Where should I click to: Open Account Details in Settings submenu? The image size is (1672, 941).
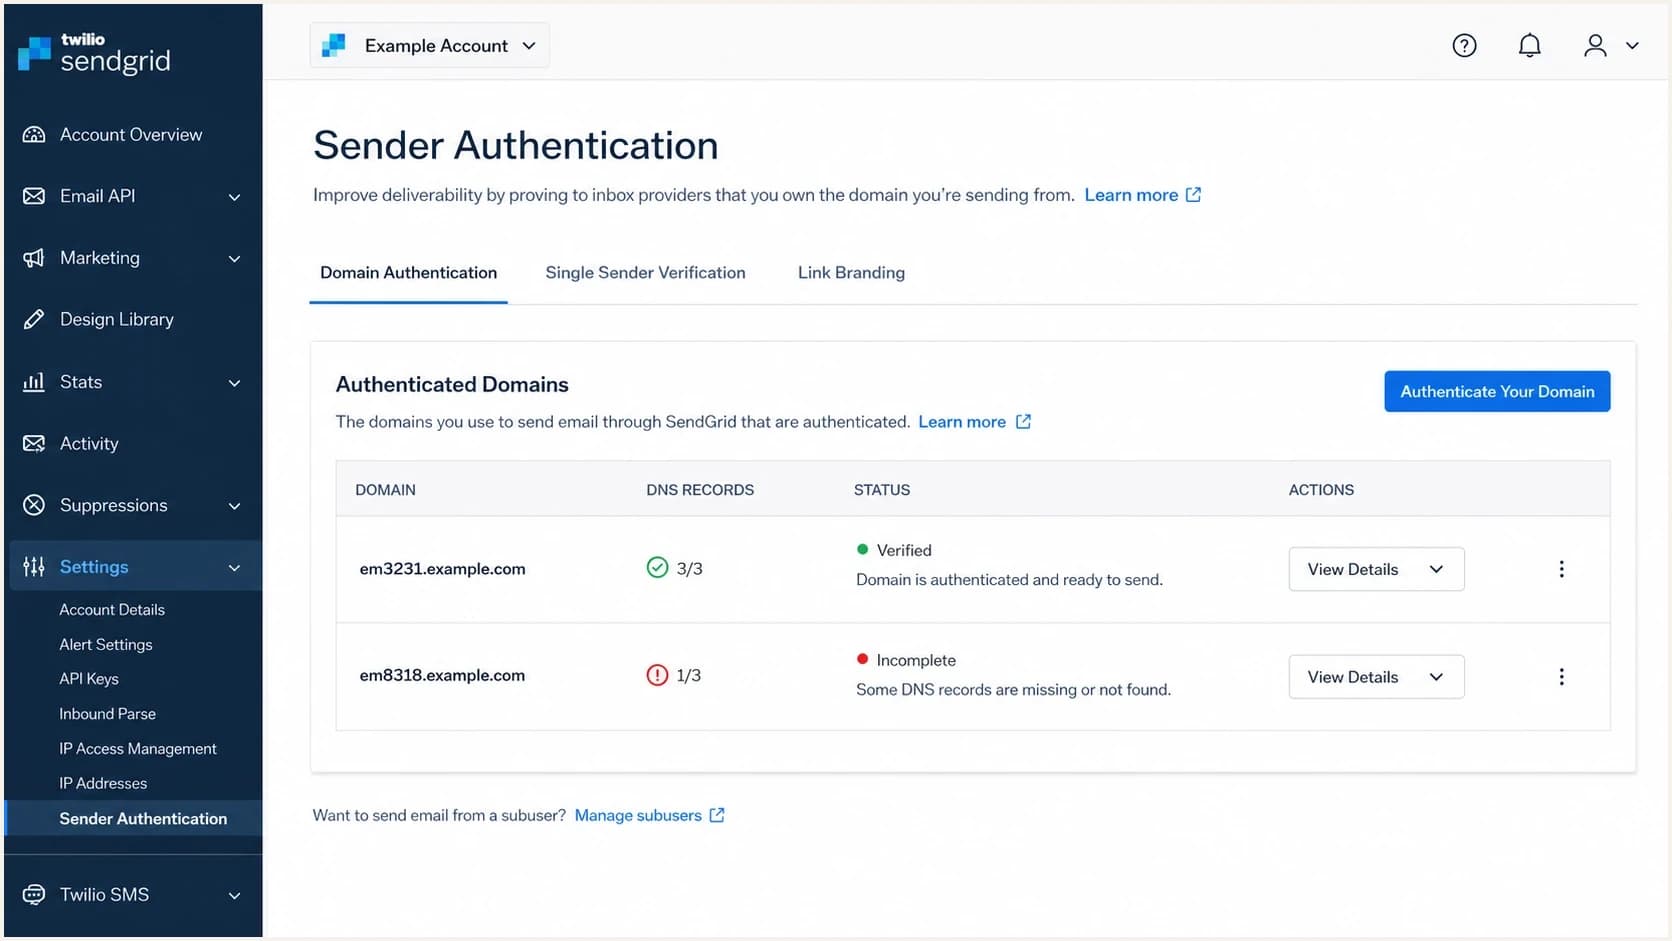(x=112, y=609)
